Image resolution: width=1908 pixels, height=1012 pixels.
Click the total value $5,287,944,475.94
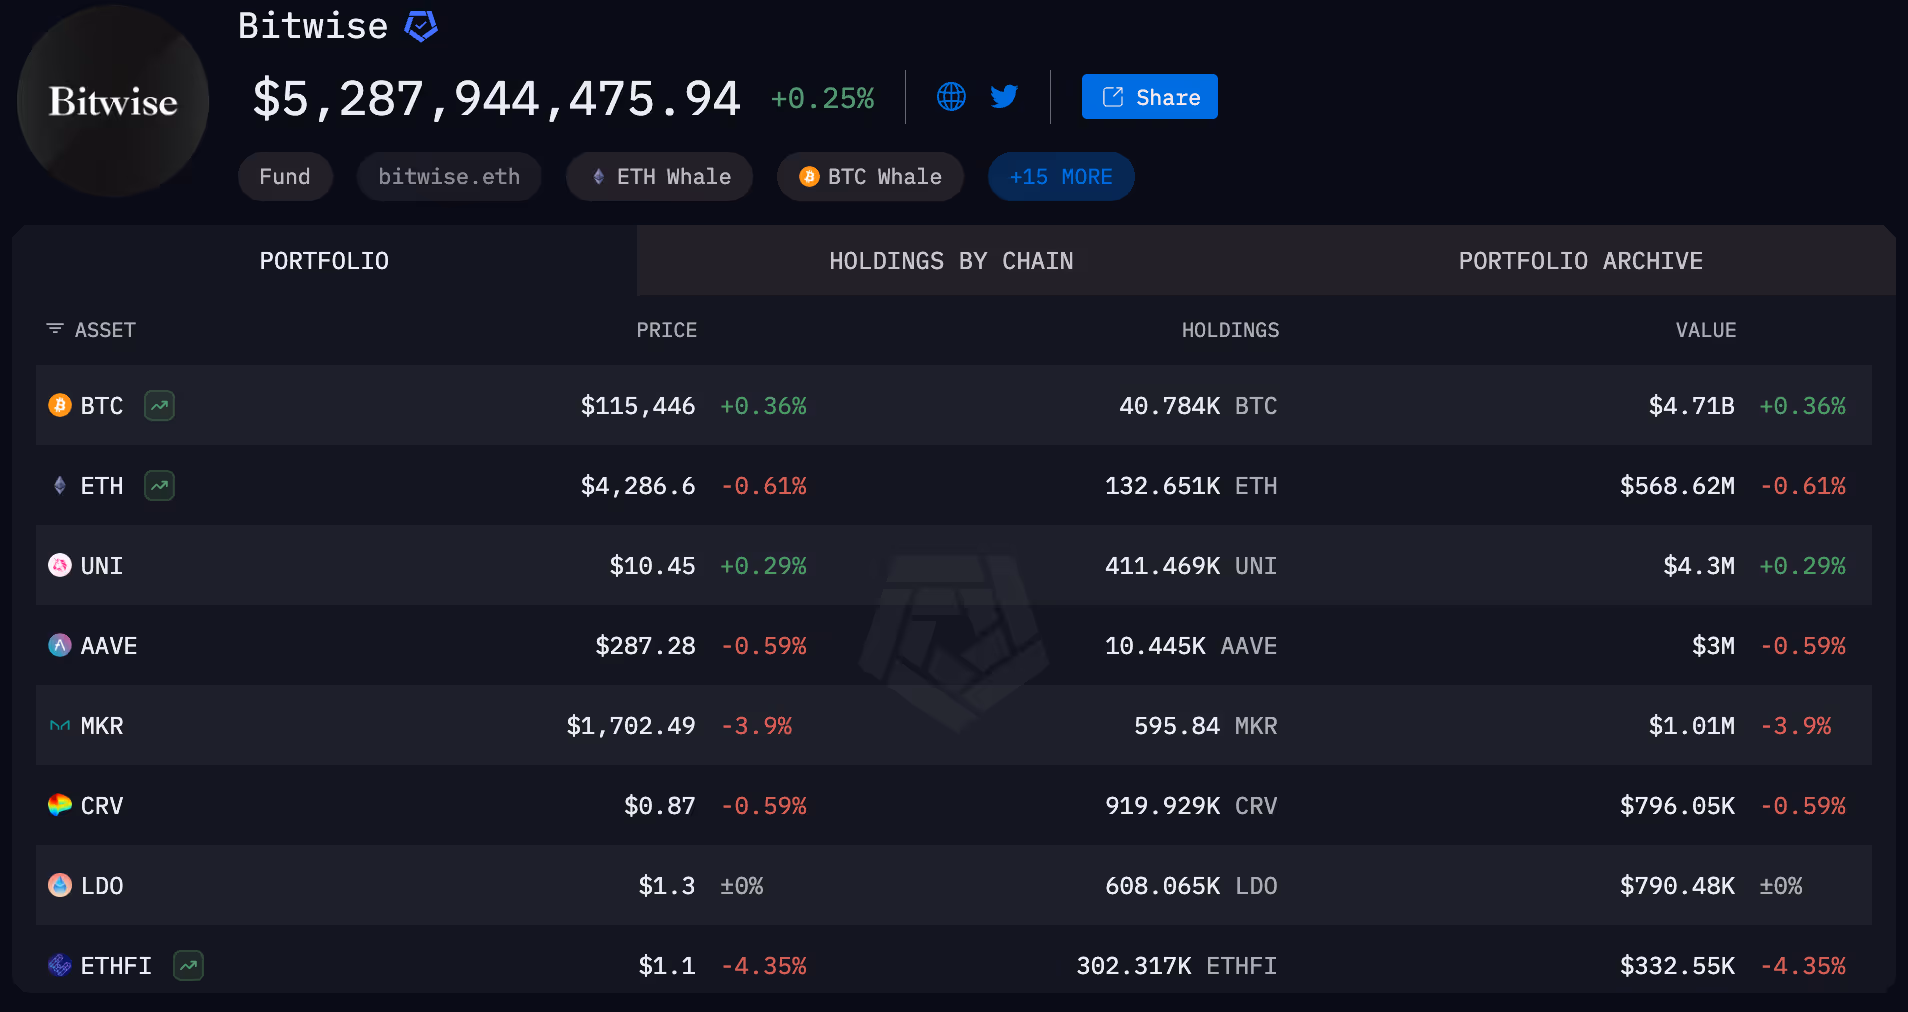click(497, 99)
